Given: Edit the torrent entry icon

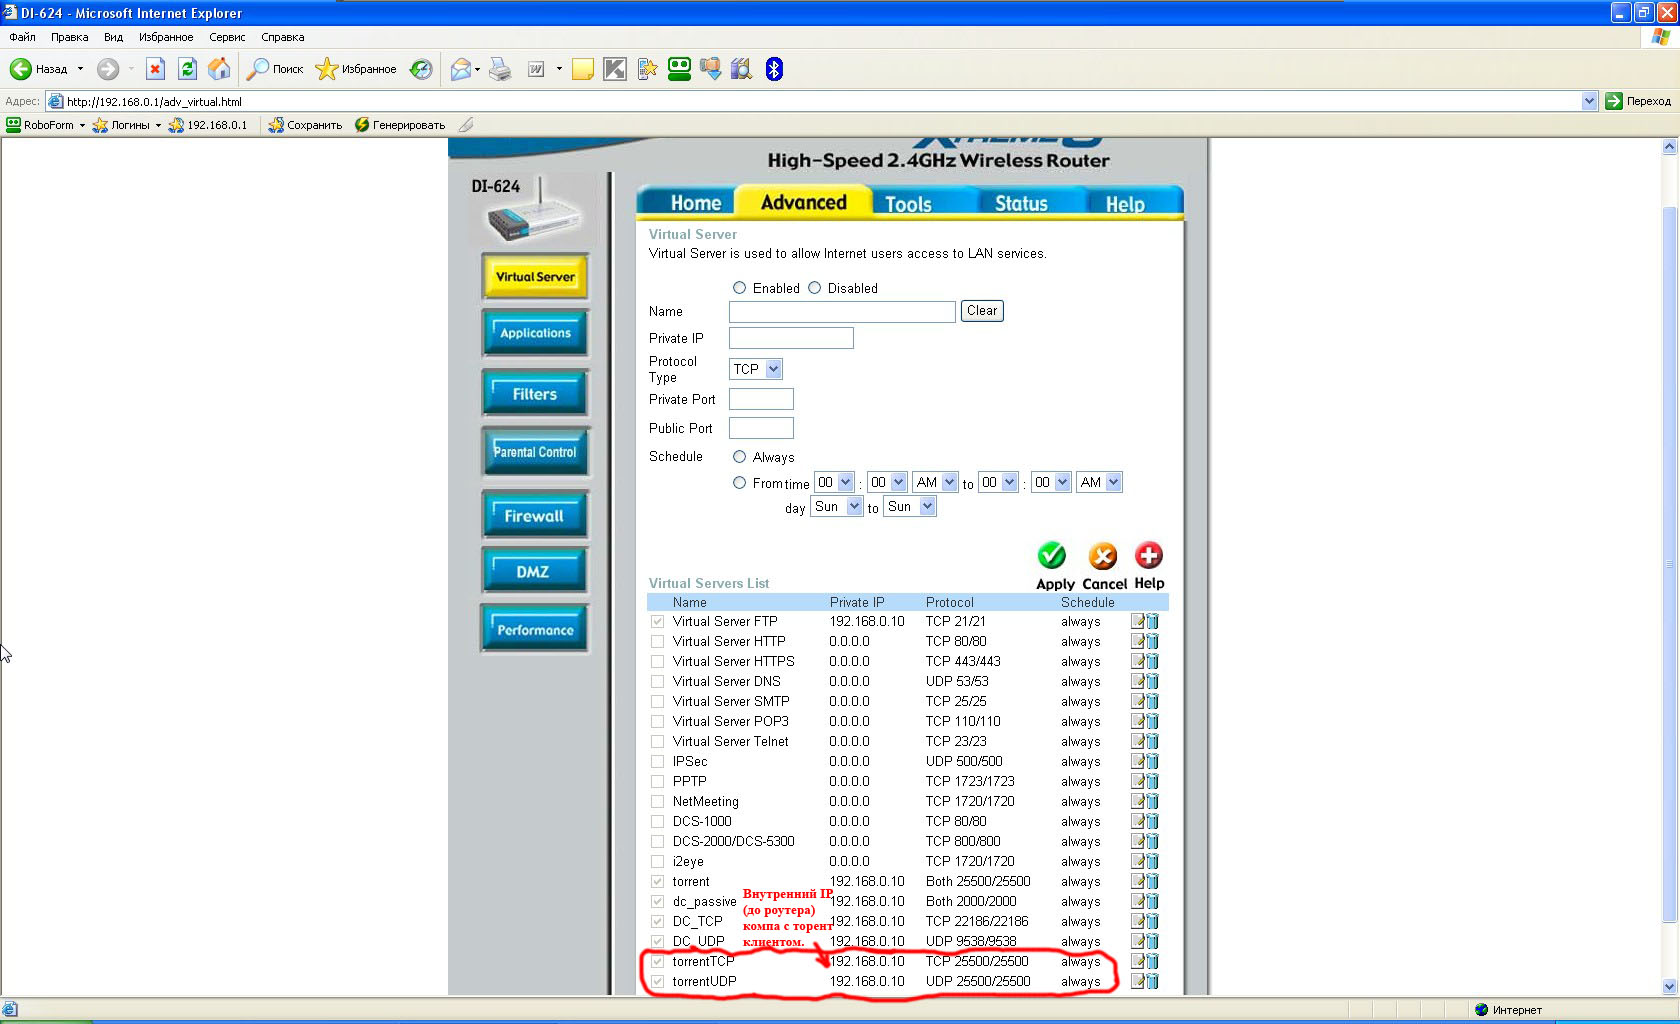Looking at the screenshot, I should coord(1138,881).
